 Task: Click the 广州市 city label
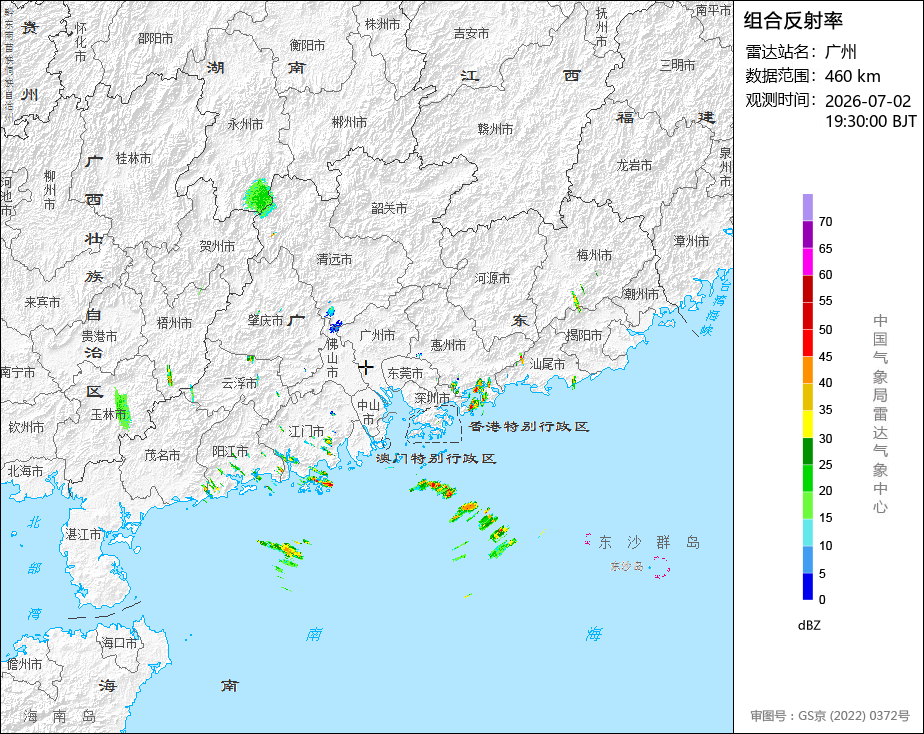377,335
